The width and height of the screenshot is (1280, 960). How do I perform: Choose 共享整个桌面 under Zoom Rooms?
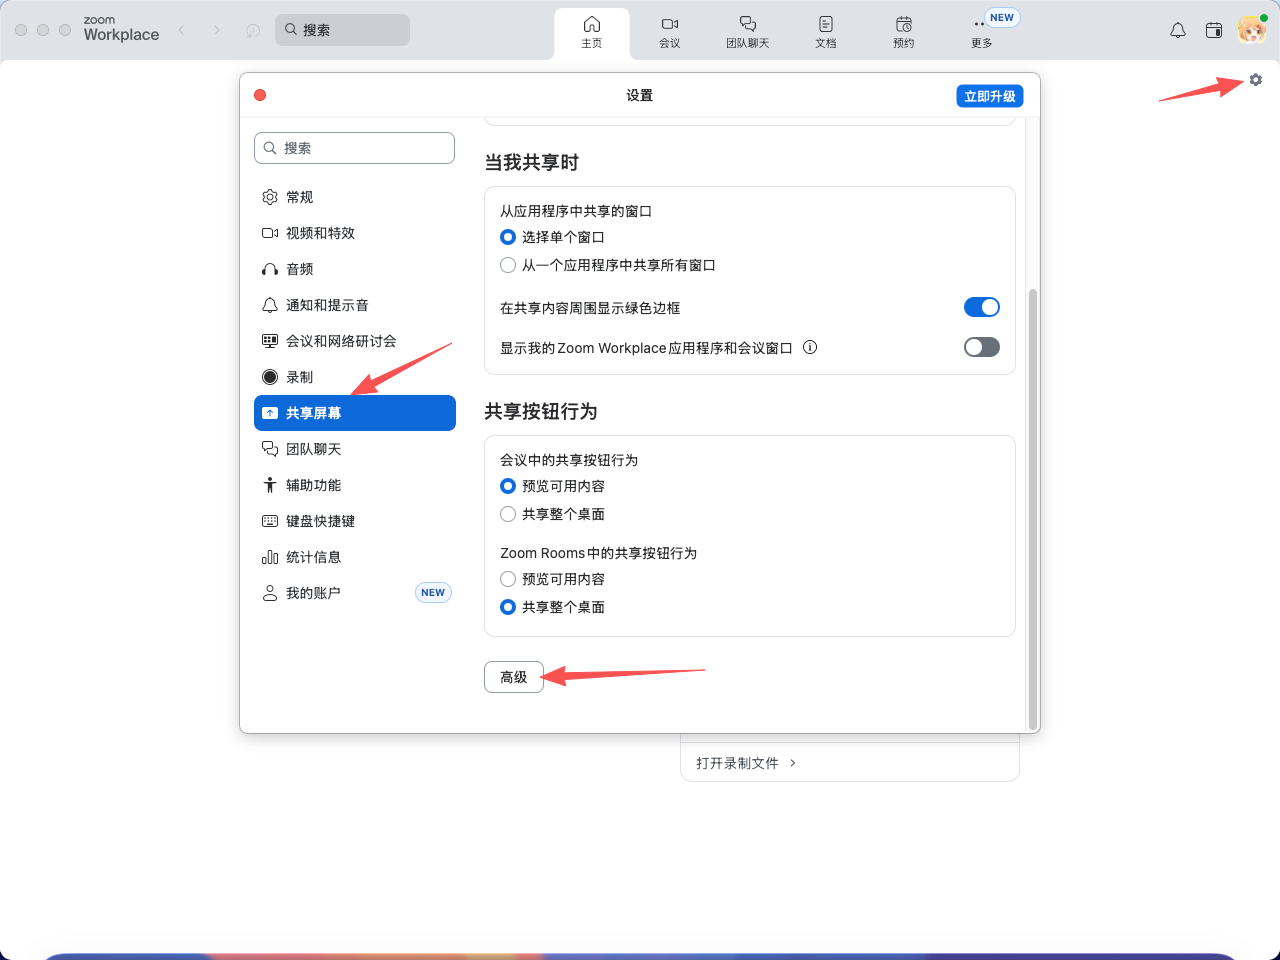coord(508,607)
